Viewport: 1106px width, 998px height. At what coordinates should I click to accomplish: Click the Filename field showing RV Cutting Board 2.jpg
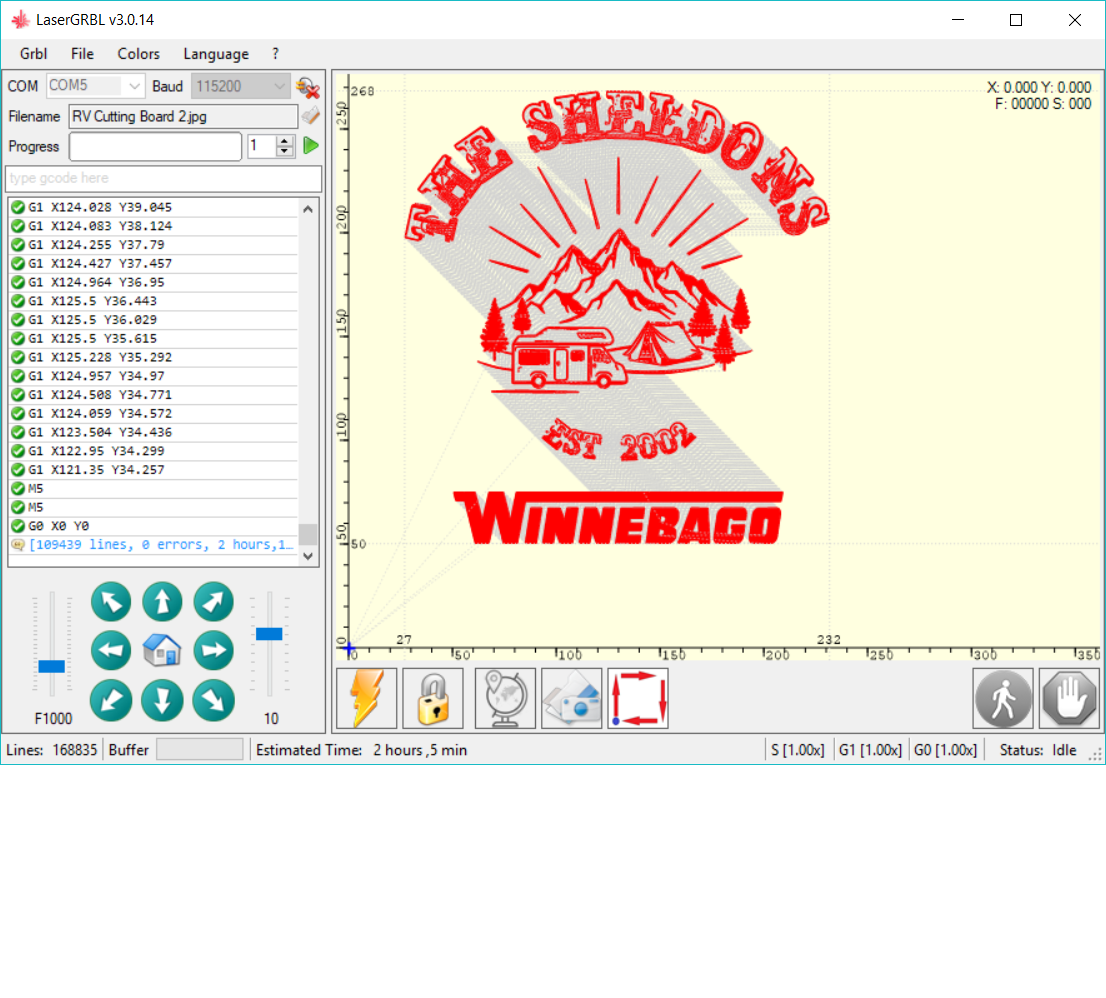tap(183, 116)
